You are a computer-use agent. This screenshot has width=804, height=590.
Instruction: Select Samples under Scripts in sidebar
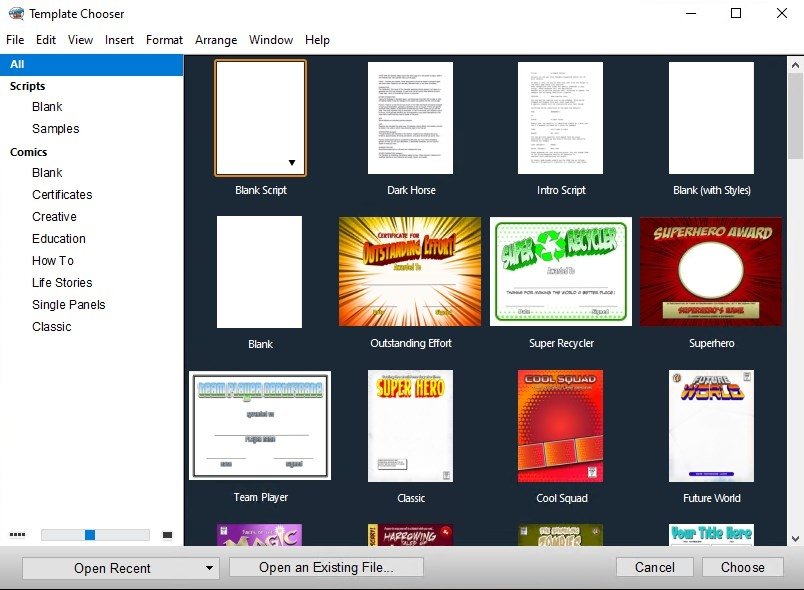(55, 129)
